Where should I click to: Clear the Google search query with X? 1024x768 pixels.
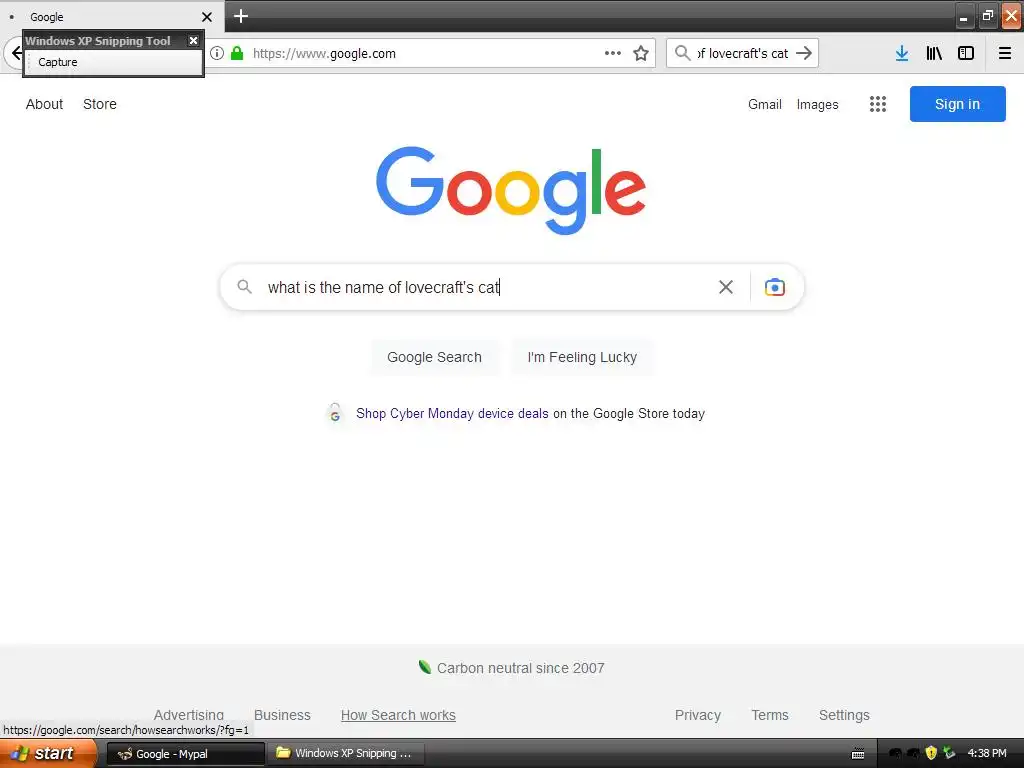pyautogui.click(x=726, y=287)
